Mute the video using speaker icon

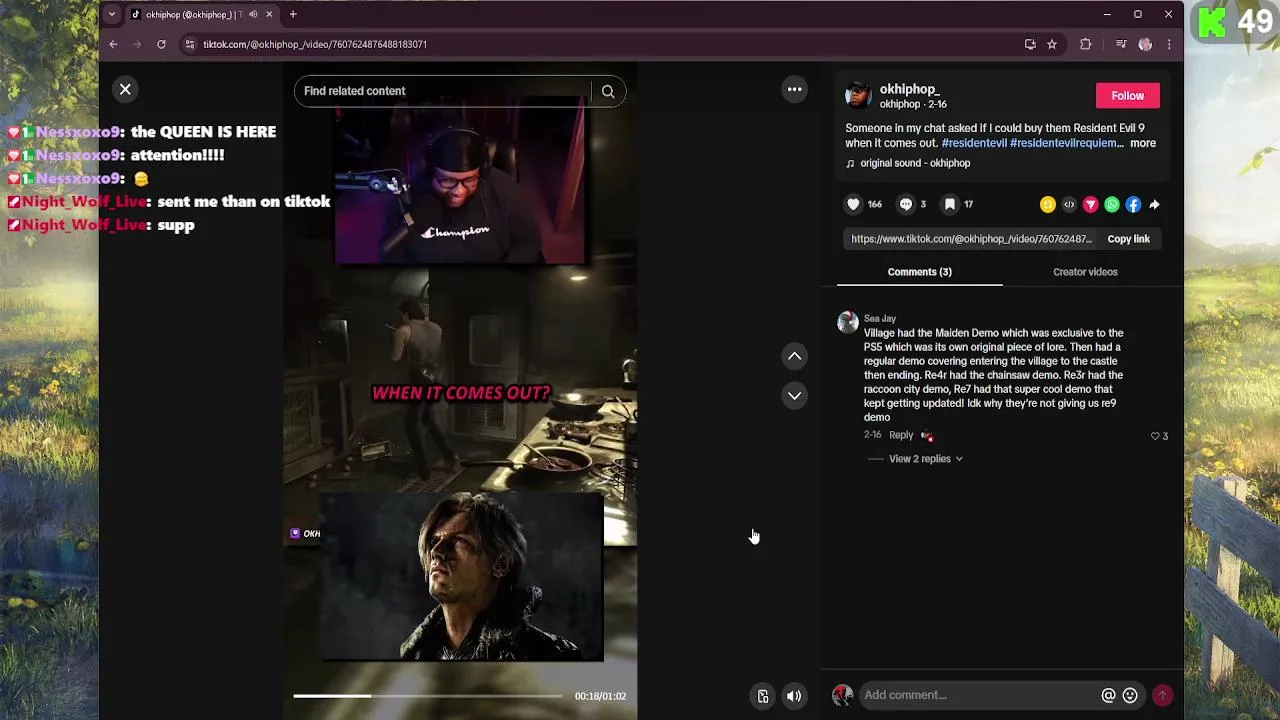click(x=793, y=696)
